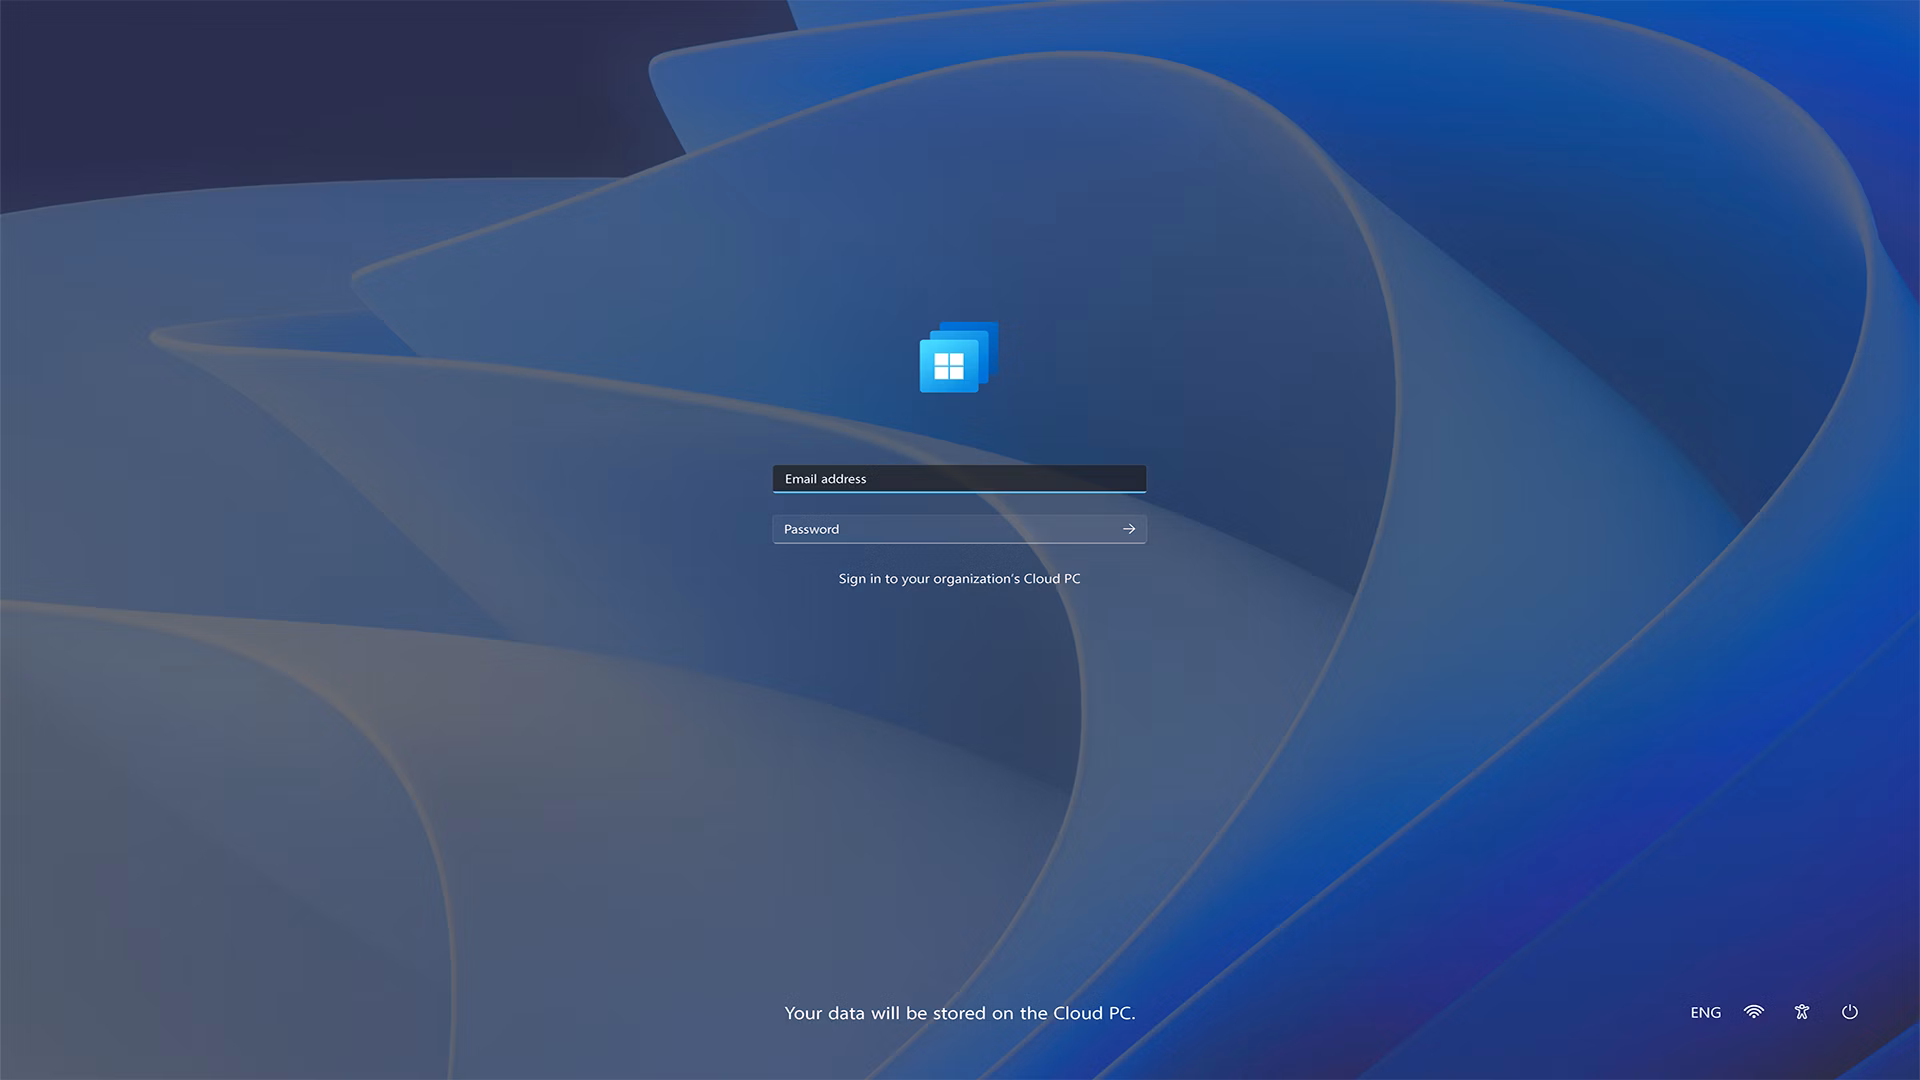The width and height of the screenshot is (1920, 1080).
Task: Click the Windows 365 Cloud PC logo
Action: pyautogui.click(x=959, y=357)
